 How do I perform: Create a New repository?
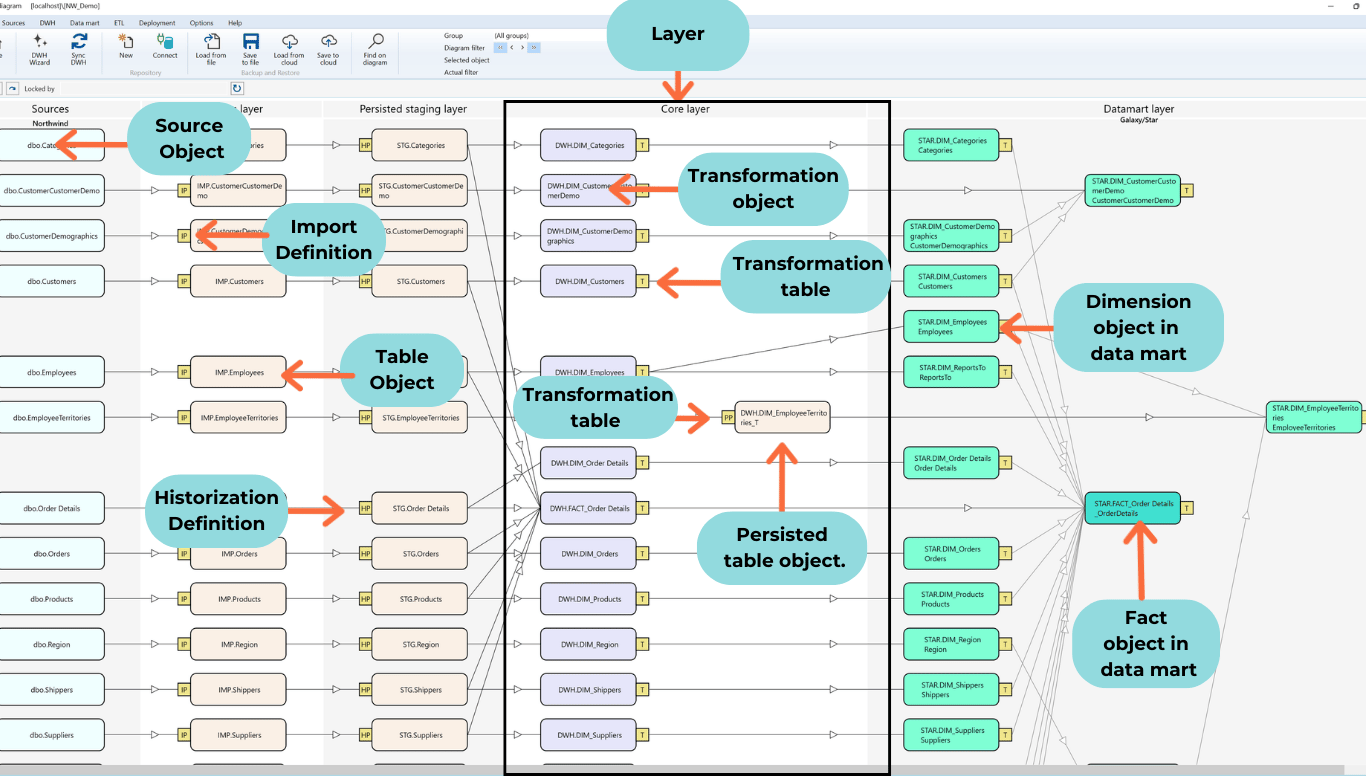[126, 46]
